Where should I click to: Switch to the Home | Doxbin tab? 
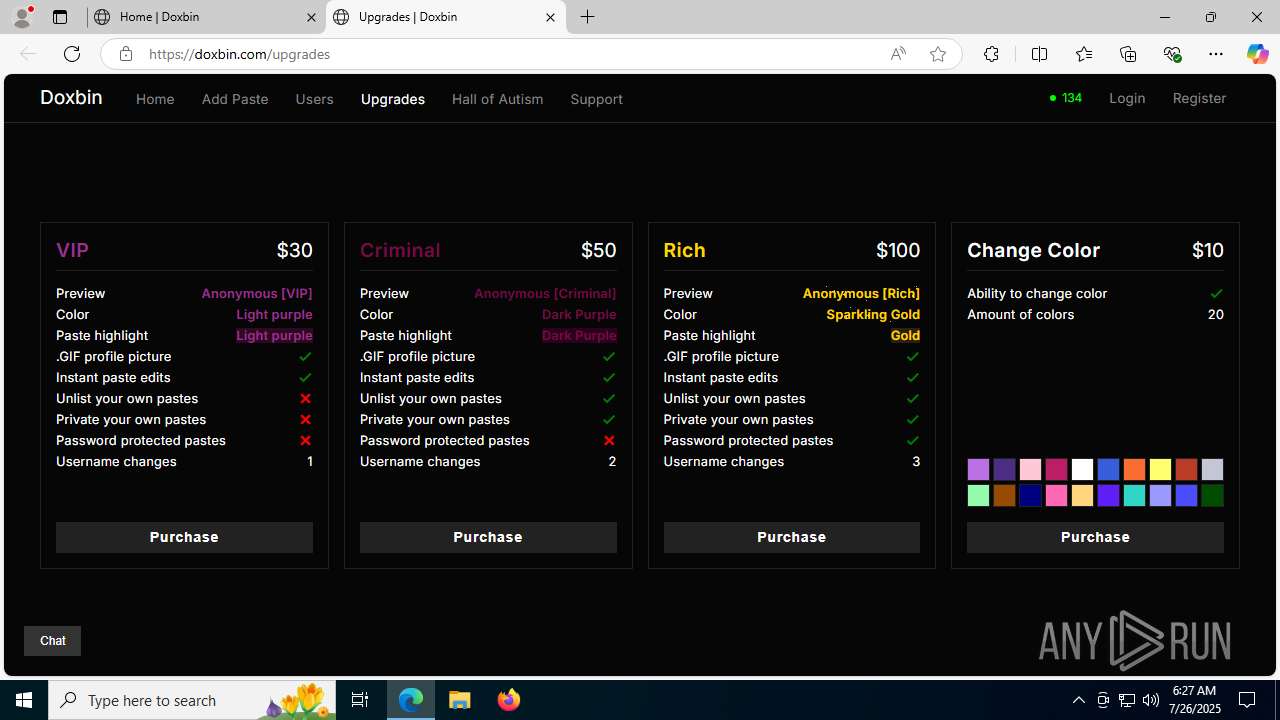tap(205, 17)
